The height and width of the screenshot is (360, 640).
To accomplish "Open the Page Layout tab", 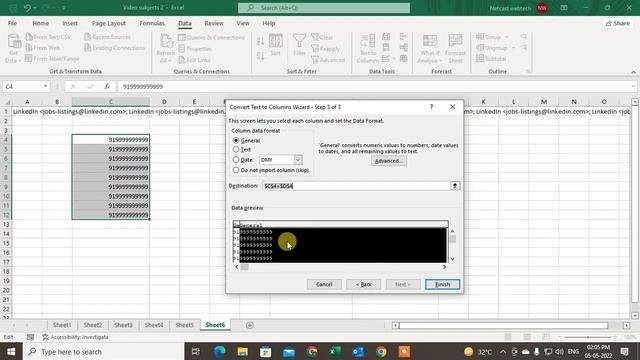I will click(x=109, y=23).
